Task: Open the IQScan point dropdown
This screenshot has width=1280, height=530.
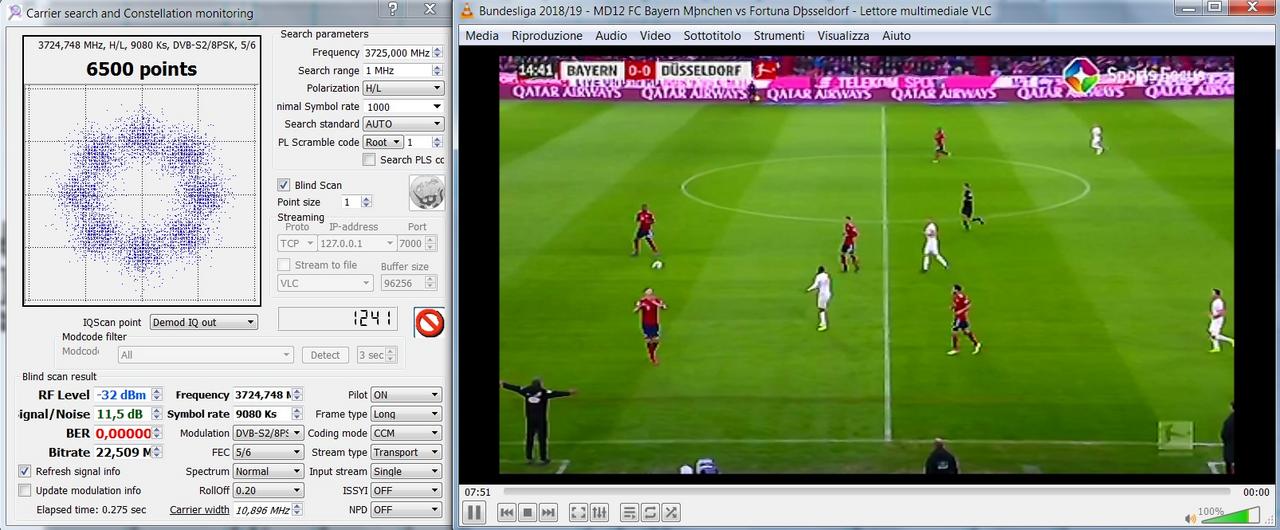Action: point(203,322)
